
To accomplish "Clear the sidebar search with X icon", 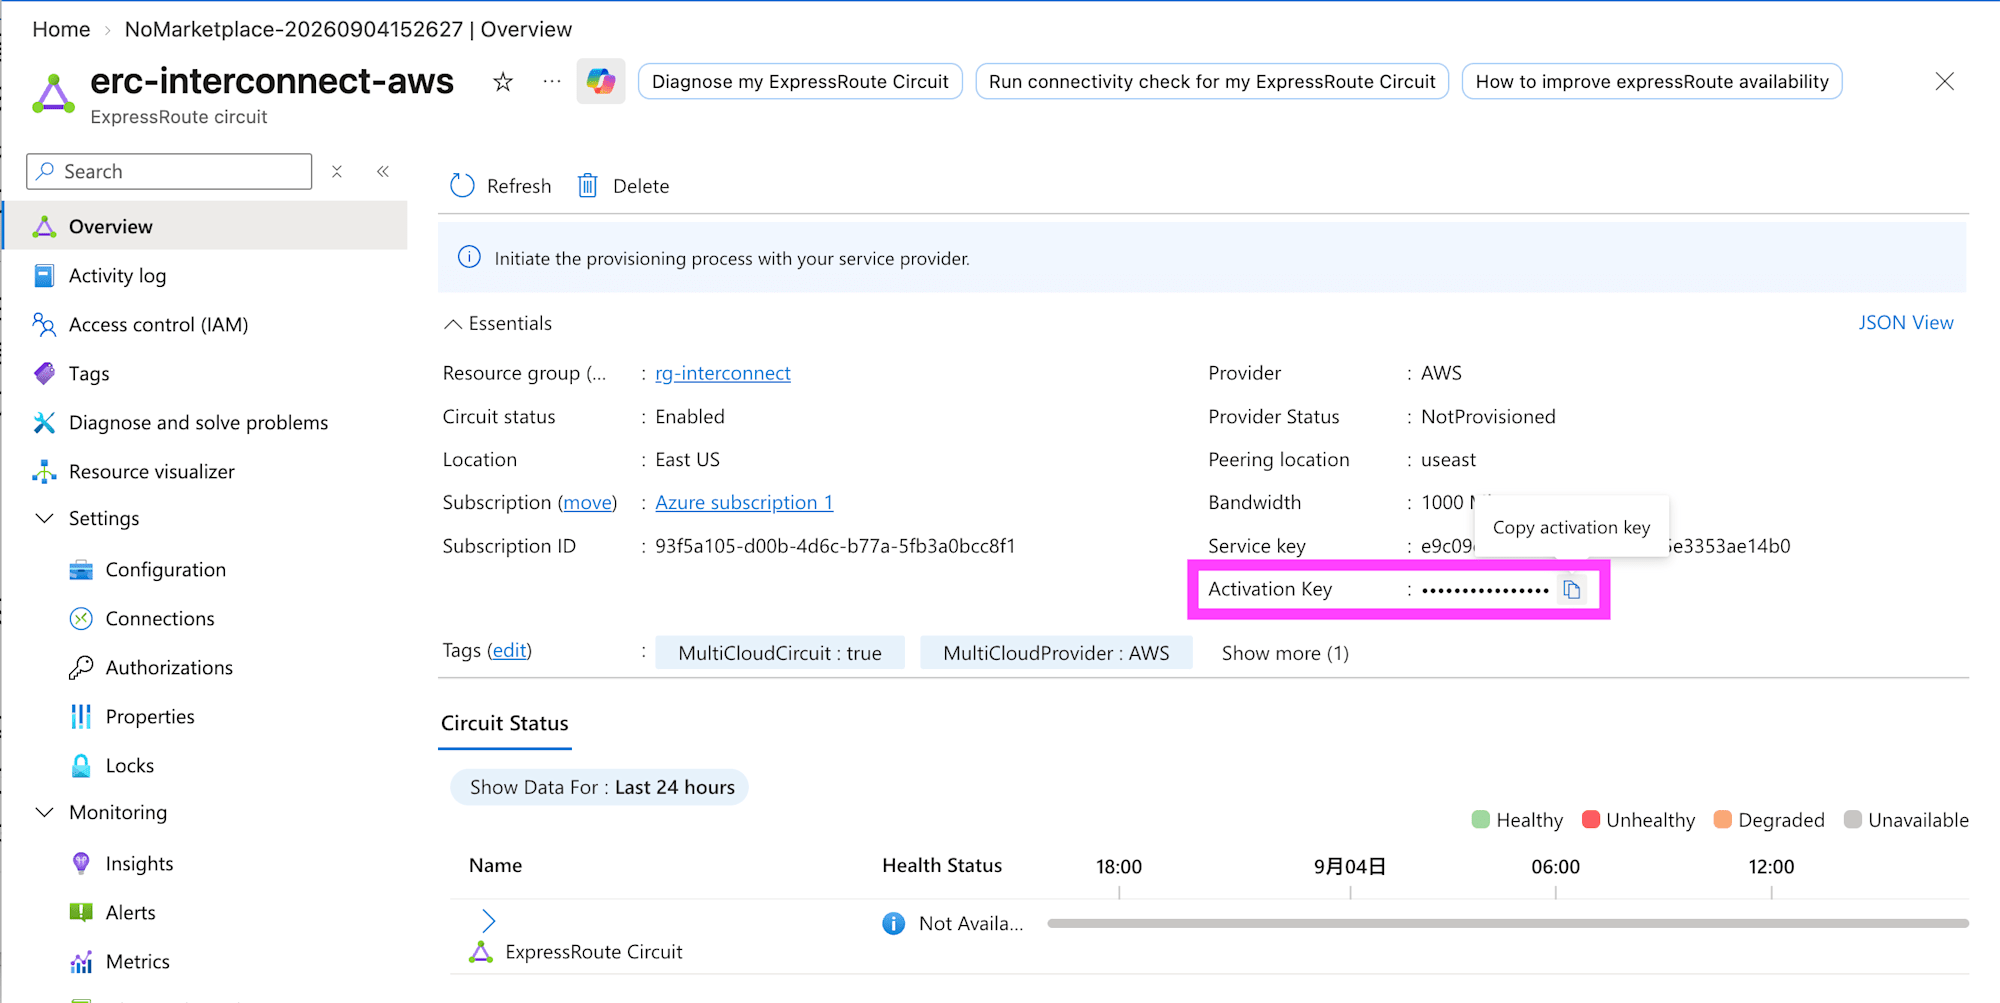I will click(x=337, y=172).
